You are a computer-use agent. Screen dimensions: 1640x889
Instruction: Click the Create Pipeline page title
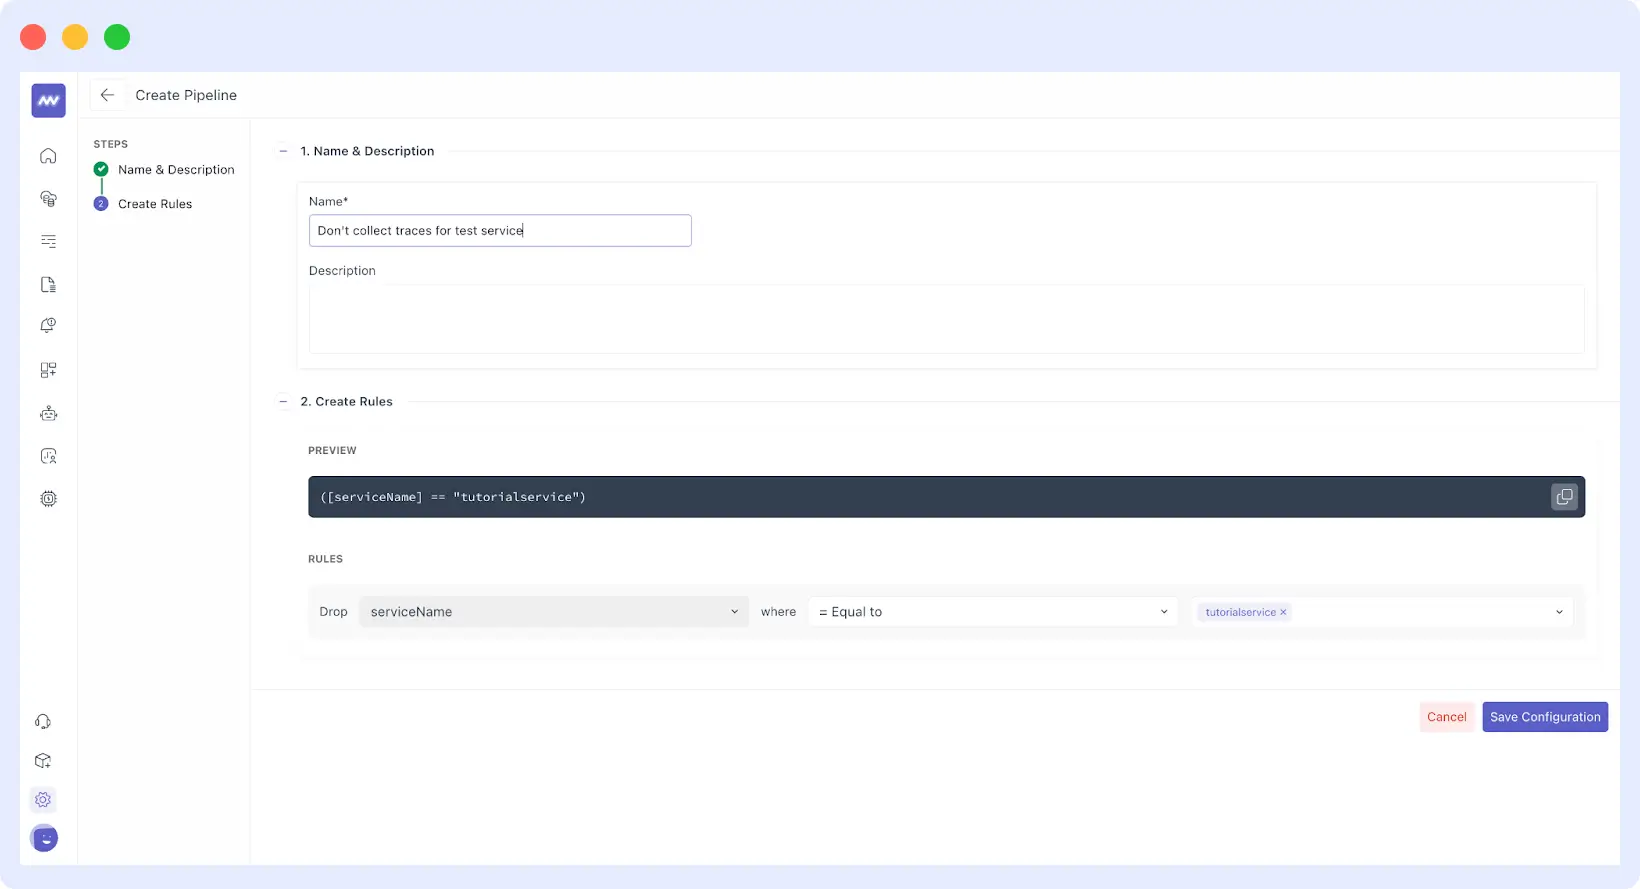click(186, 95)
